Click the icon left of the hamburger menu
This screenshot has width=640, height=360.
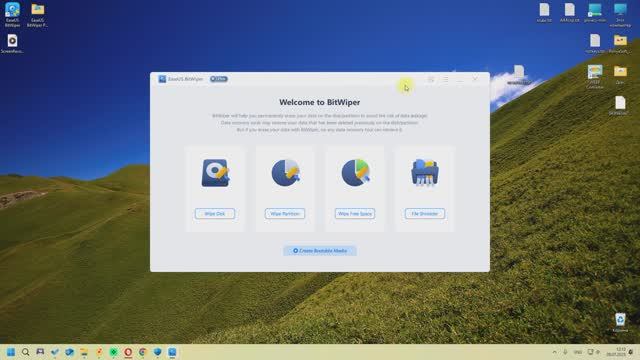431,79
